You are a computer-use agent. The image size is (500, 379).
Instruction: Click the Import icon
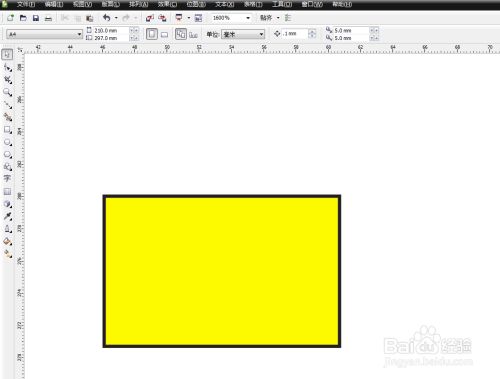150,18
